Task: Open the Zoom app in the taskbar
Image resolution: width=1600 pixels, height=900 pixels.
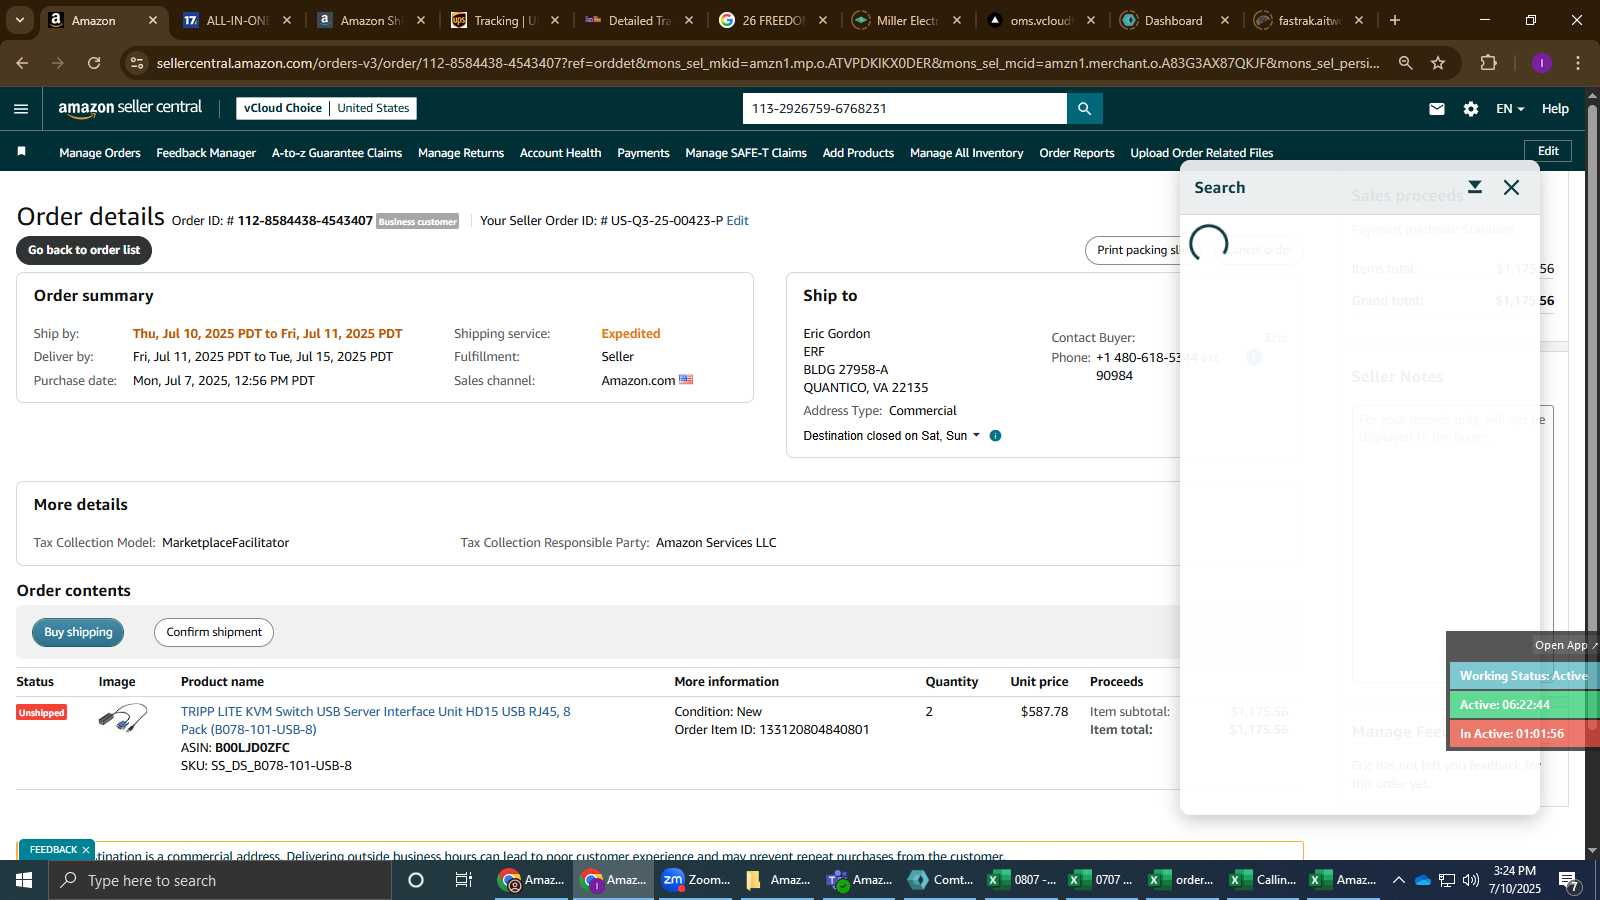Action: [x=696, y=880]
